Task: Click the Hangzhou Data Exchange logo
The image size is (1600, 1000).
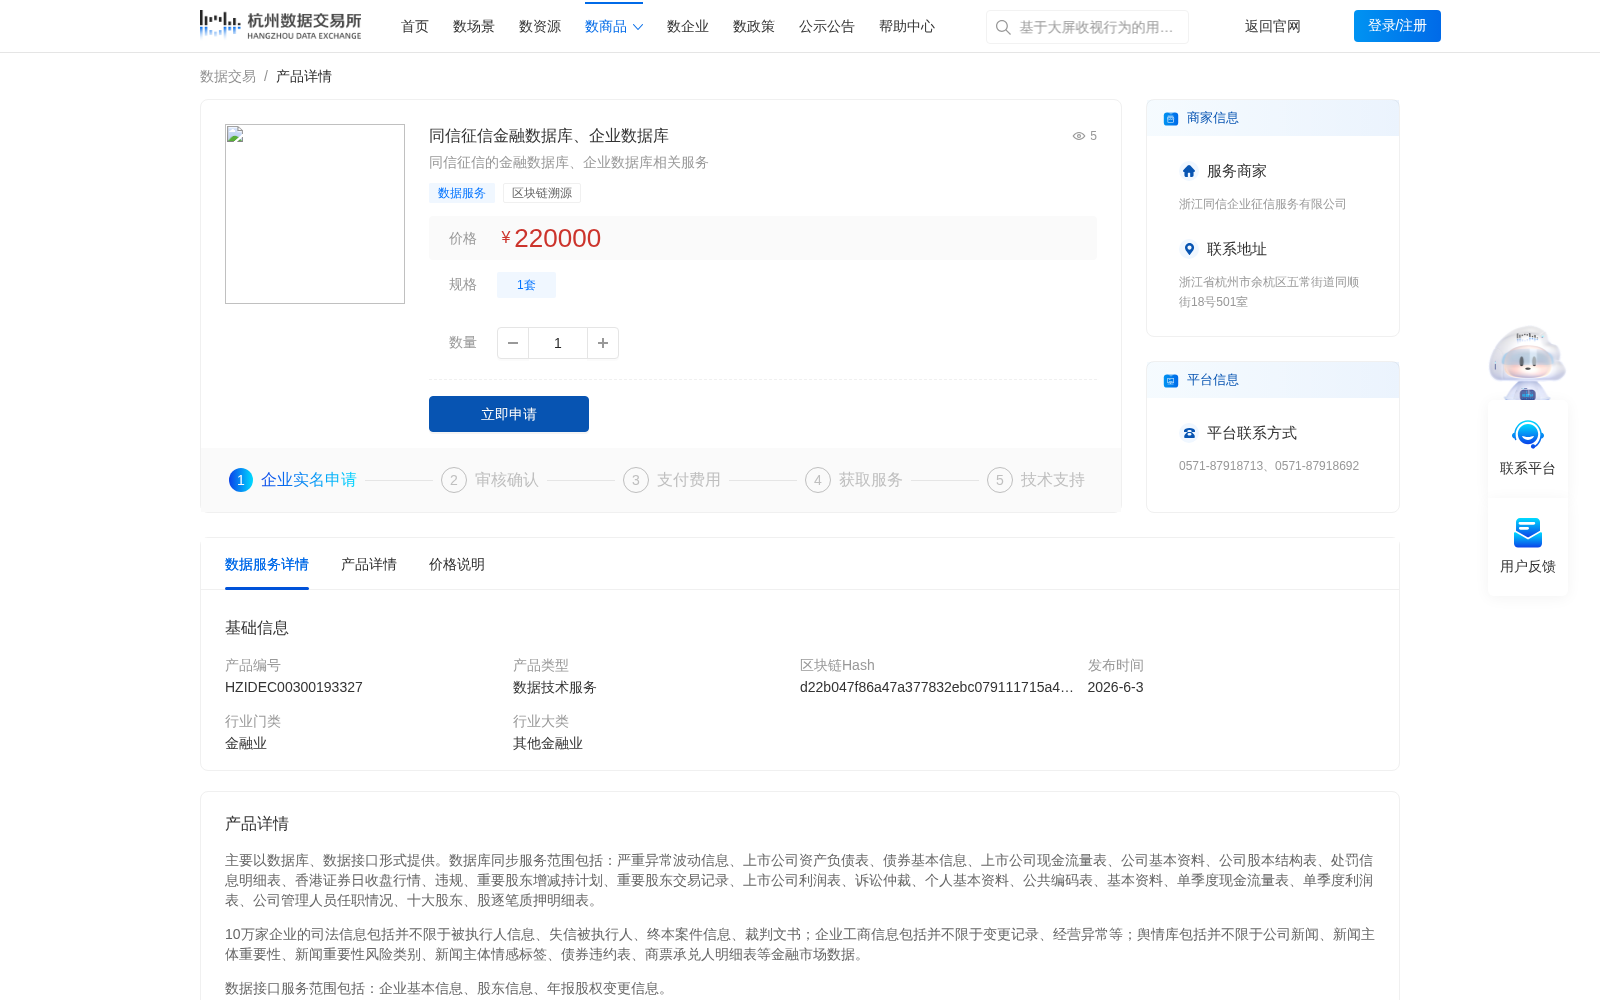Action: (x=281, y=26)
